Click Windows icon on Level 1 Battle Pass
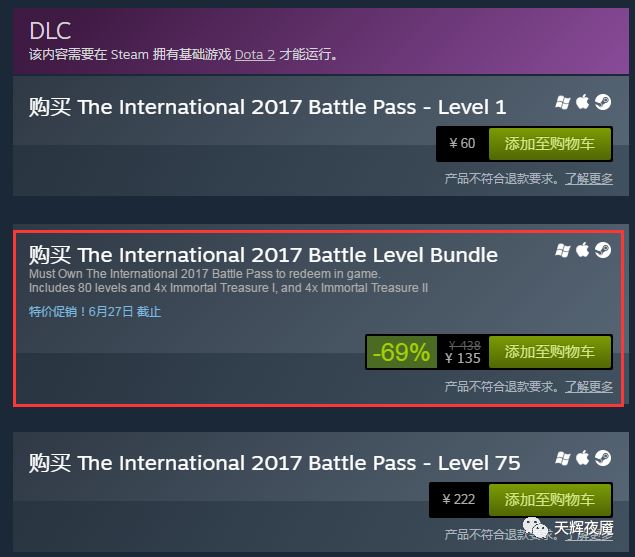The image size is (635, 557). (563, 102)
